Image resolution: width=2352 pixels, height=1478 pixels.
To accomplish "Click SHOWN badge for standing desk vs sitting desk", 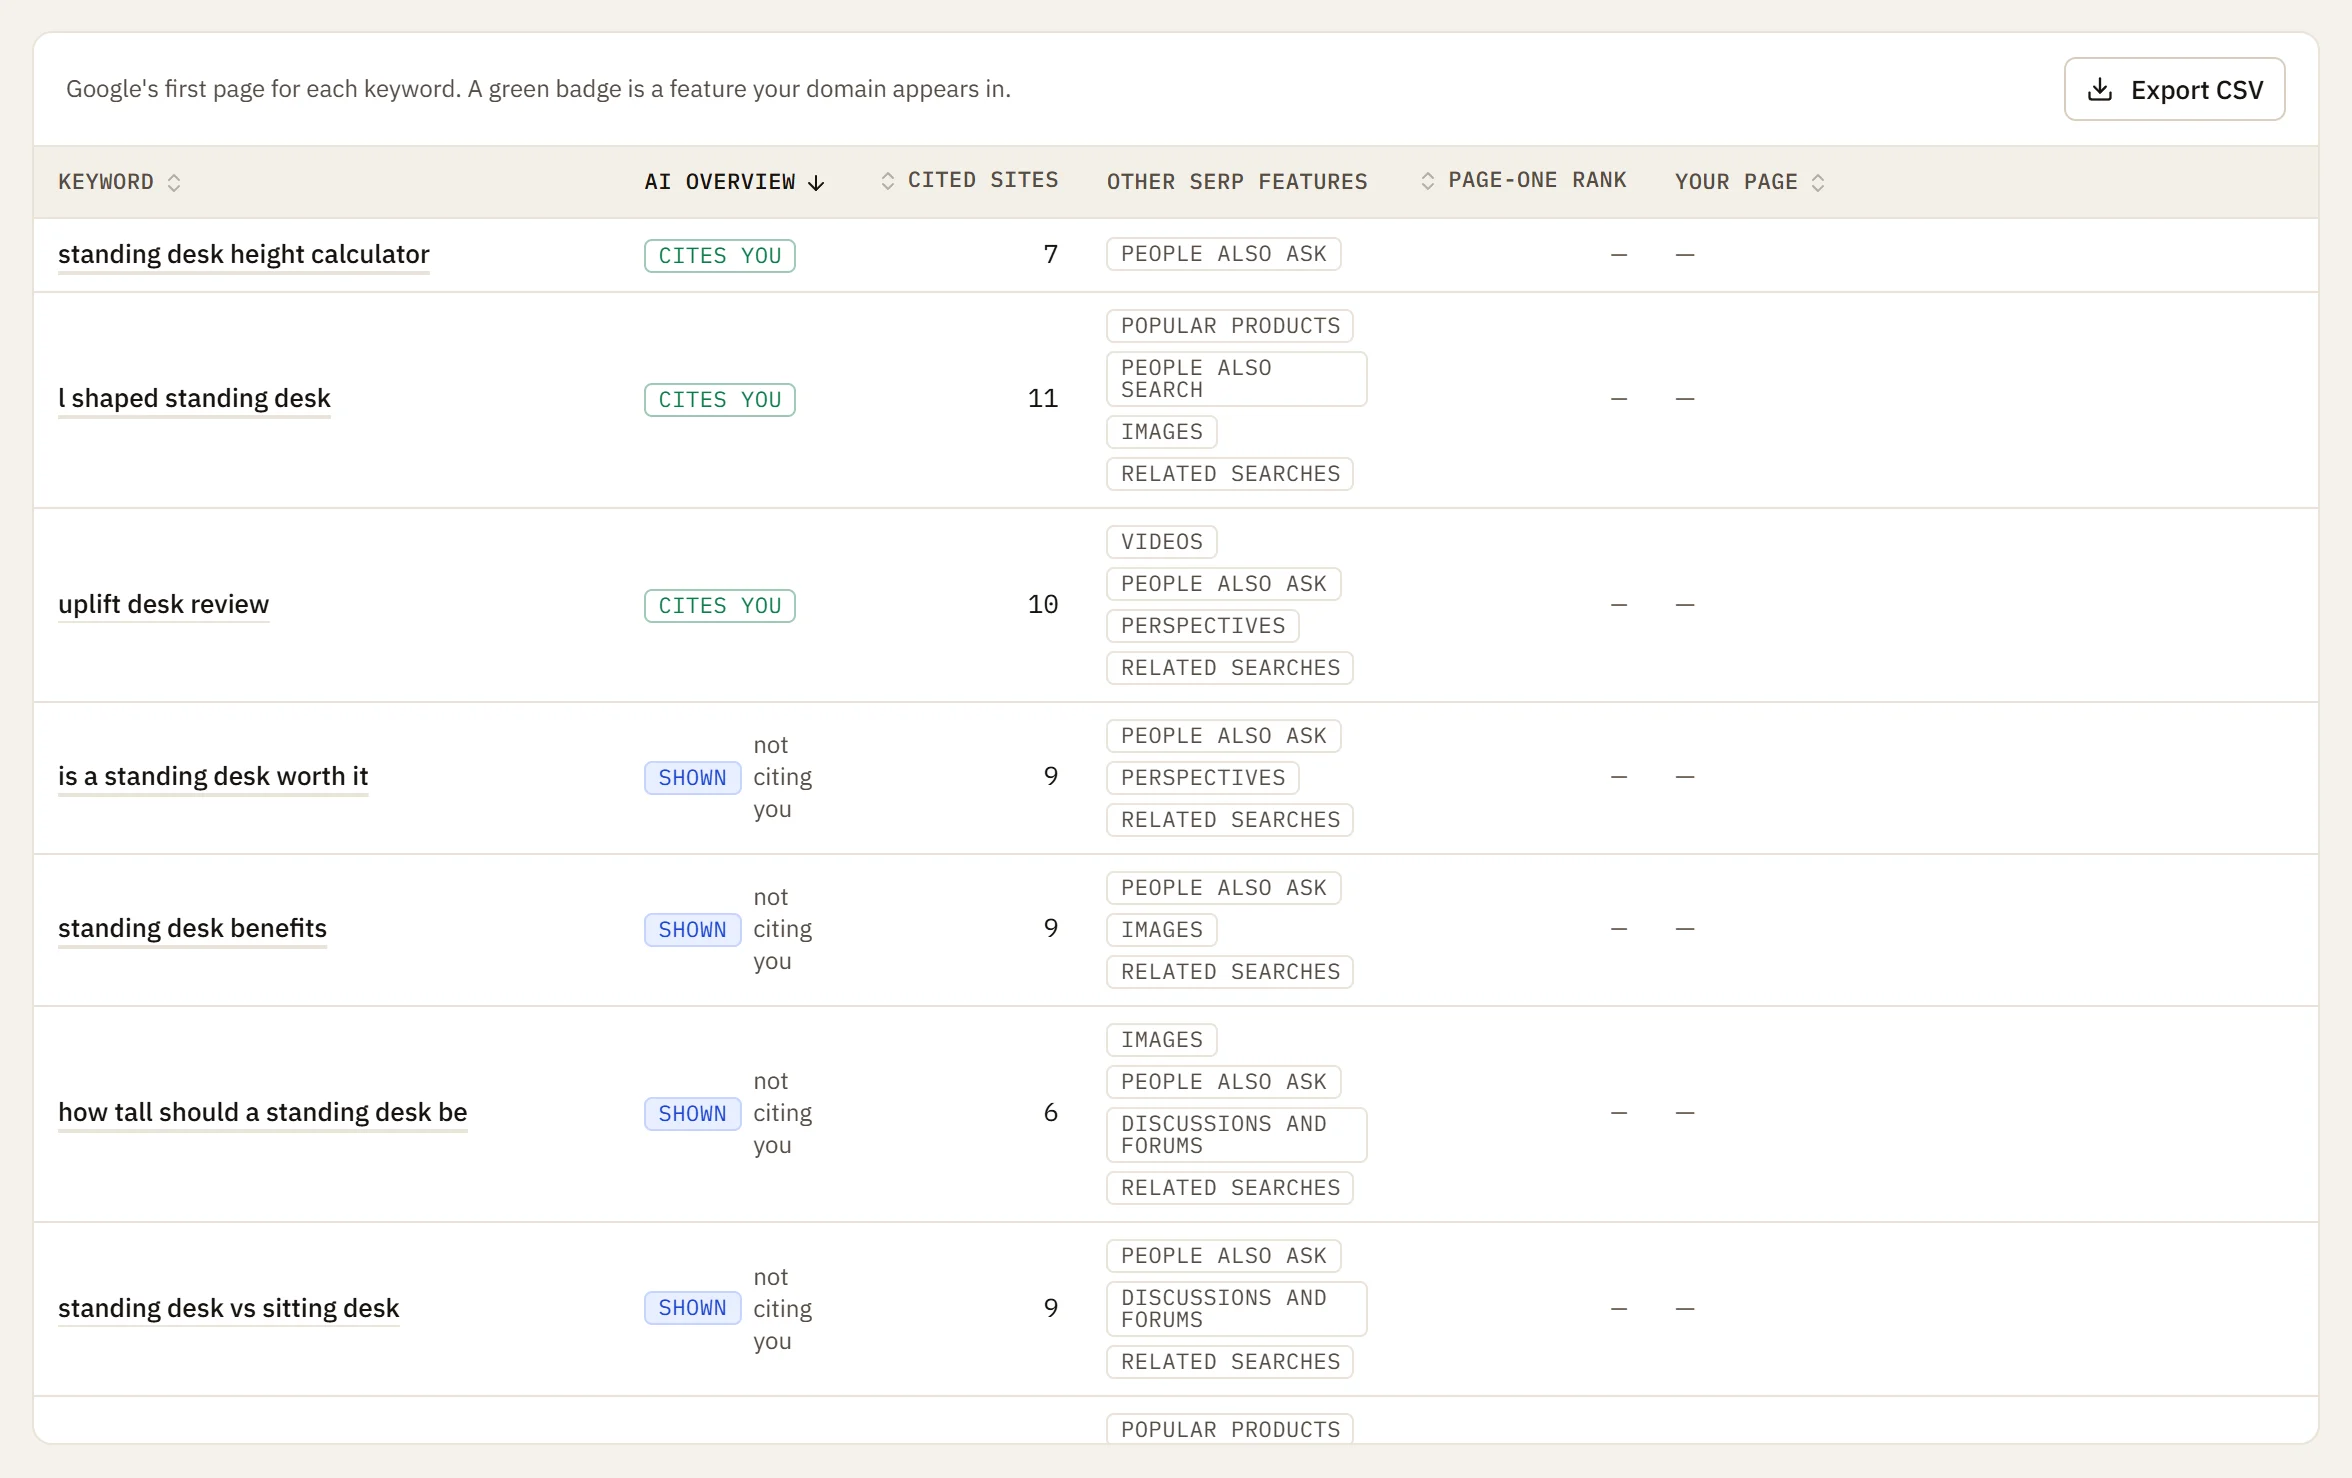I will pos(693,1308).
